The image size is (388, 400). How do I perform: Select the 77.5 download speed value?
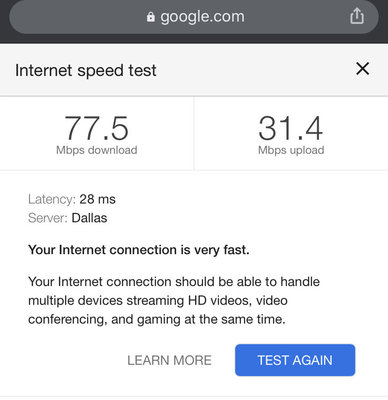point(97,128)
